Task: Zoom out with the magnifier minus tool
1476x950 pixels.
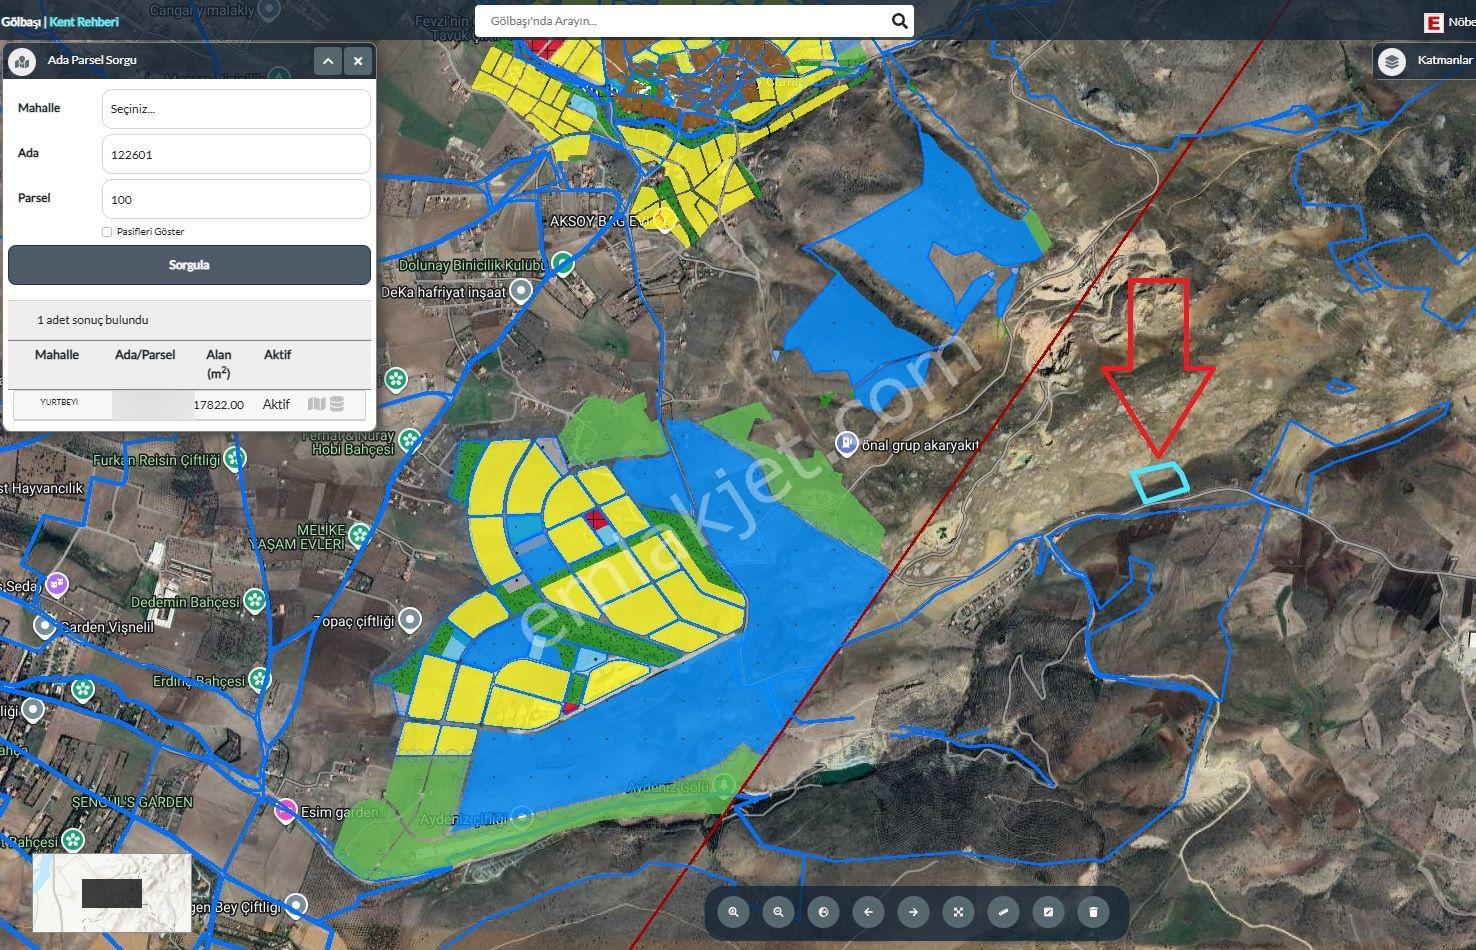Action: pyautogui.click(x=778, y=911)
